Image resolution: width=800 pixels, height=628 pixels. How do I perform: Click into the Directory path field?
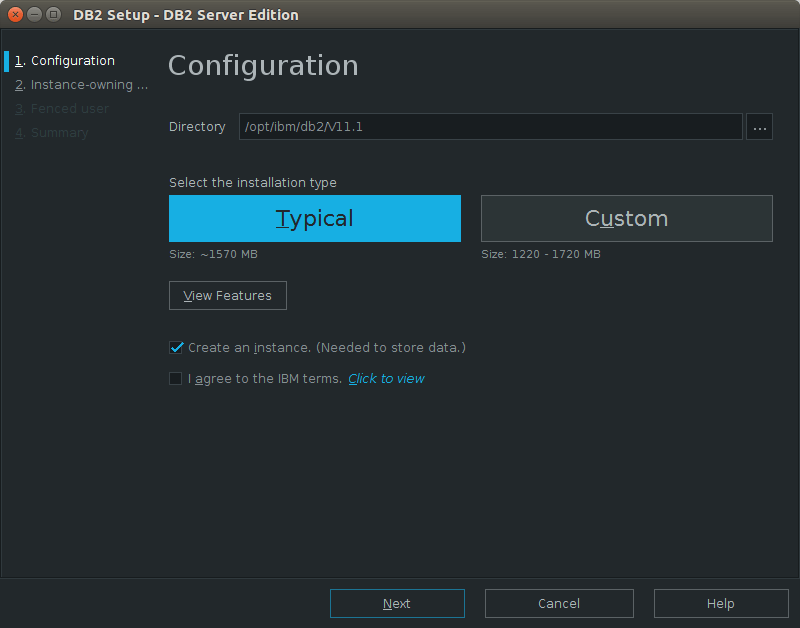click(x=490, y=127)
